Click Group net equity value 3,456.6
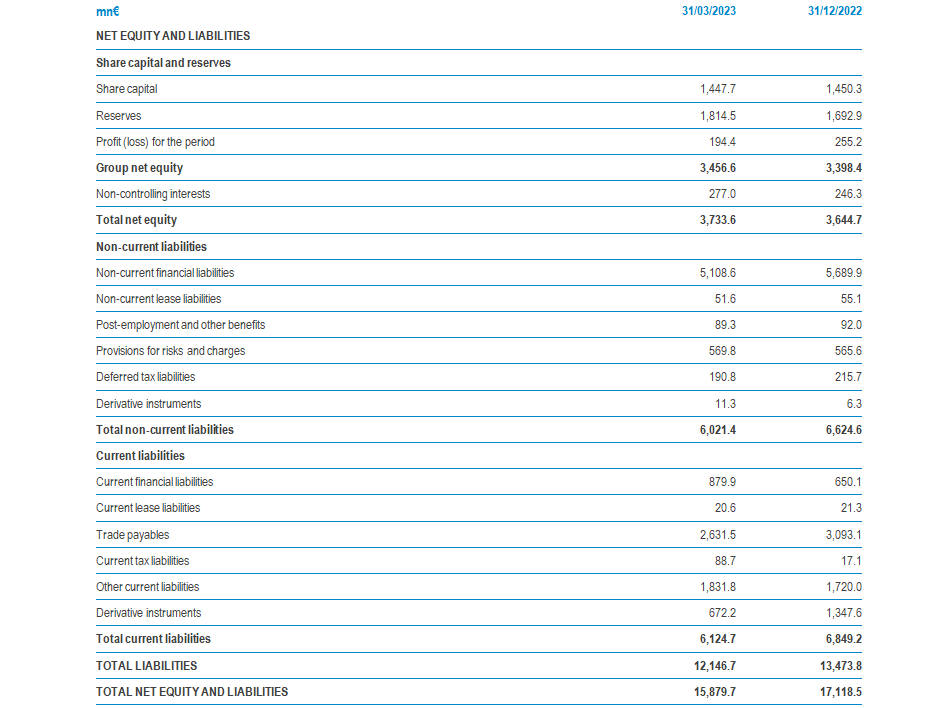The image size is (949, 708). [x=718, y=168]
